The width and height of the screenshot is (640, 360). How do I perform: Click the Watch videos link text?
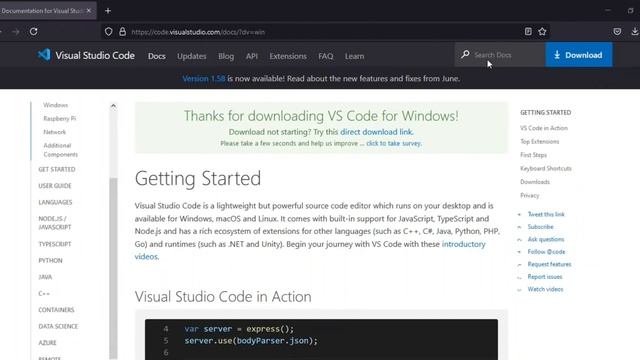pyautogui.click(x=545, y=289)
